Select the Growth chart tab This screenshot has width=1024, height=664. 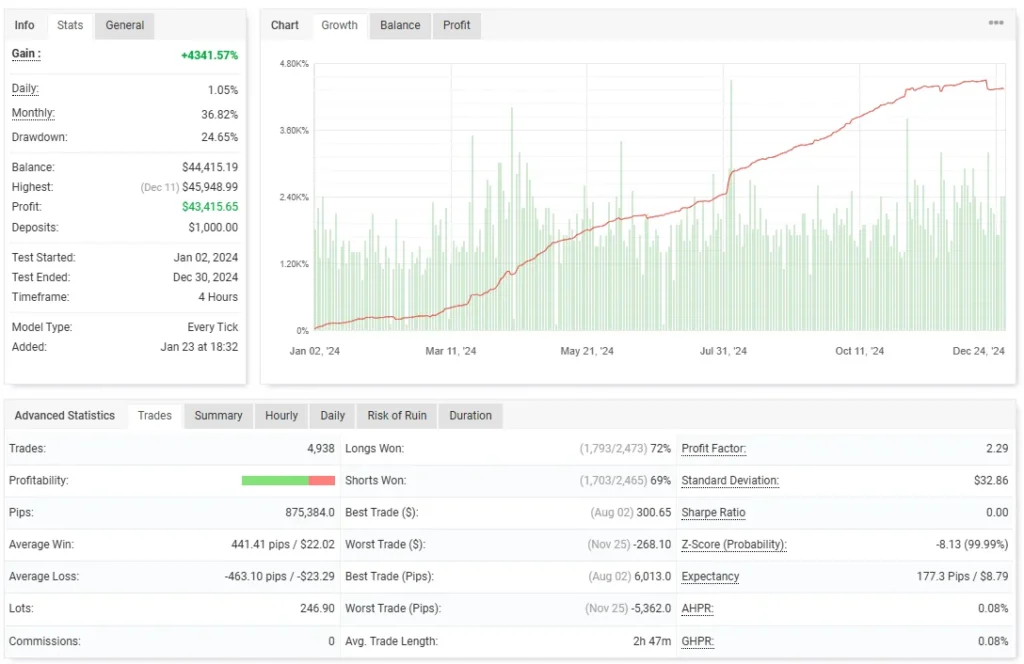tap(339, 25)
